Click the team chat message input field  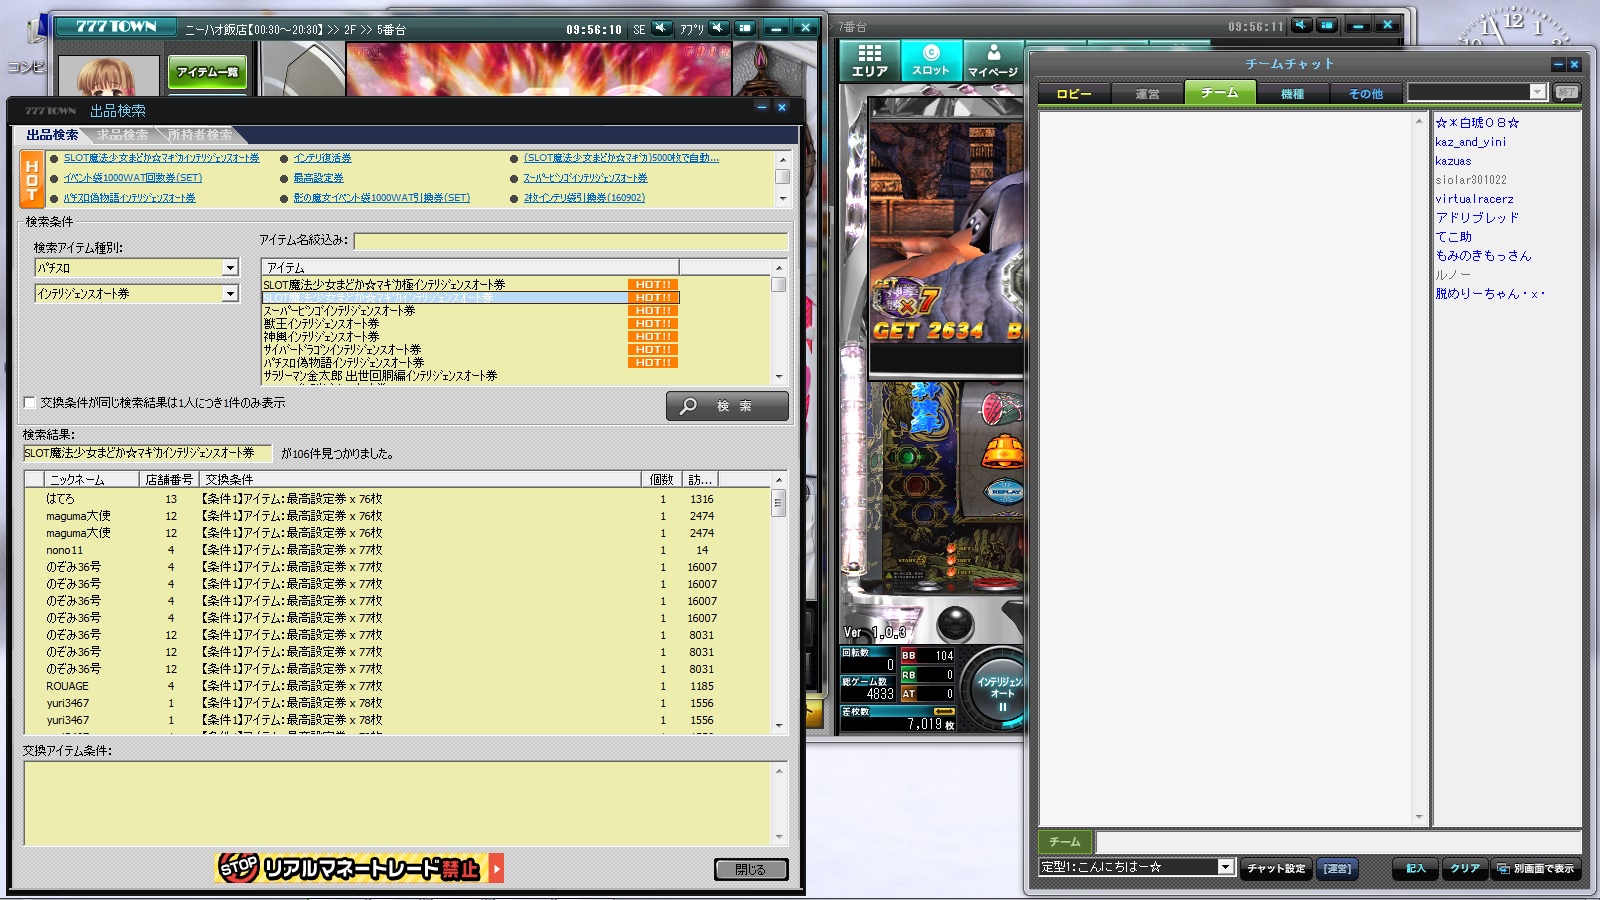click(1338, 842)
